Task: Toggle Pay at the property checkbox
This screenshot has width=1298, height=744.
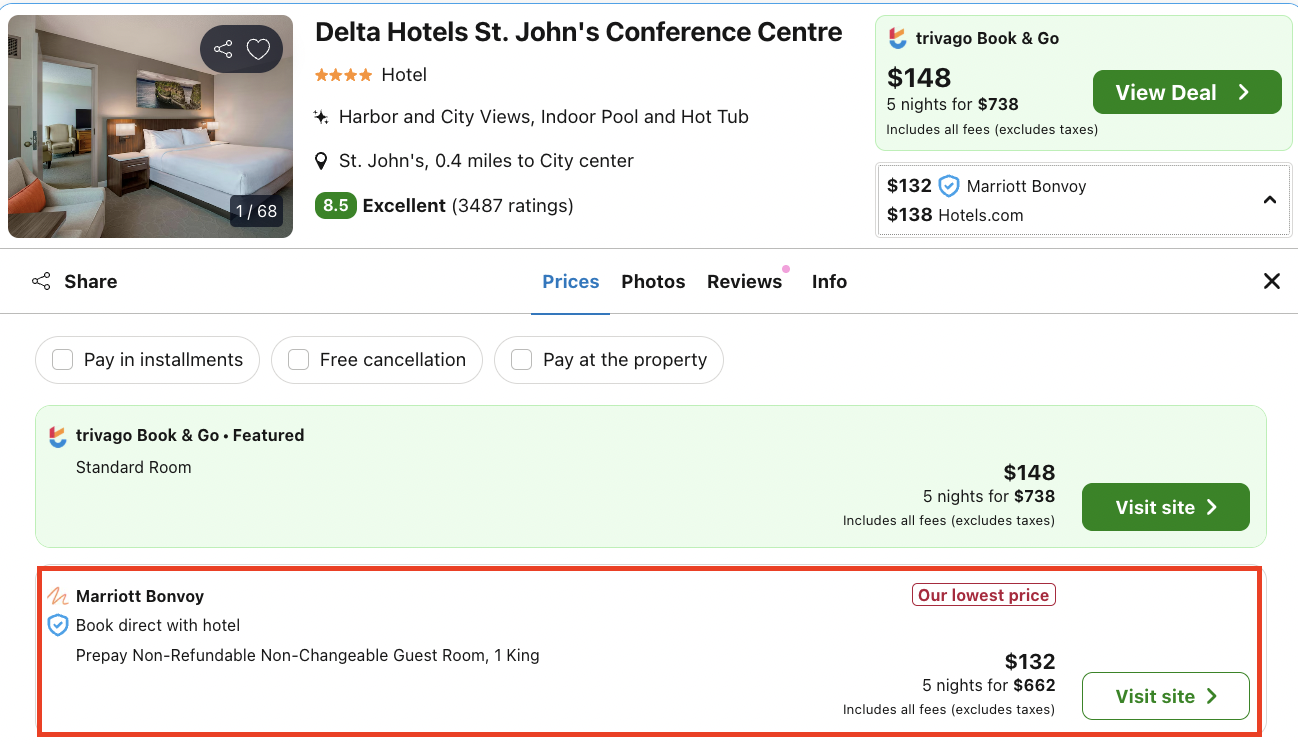Action: 521,360
